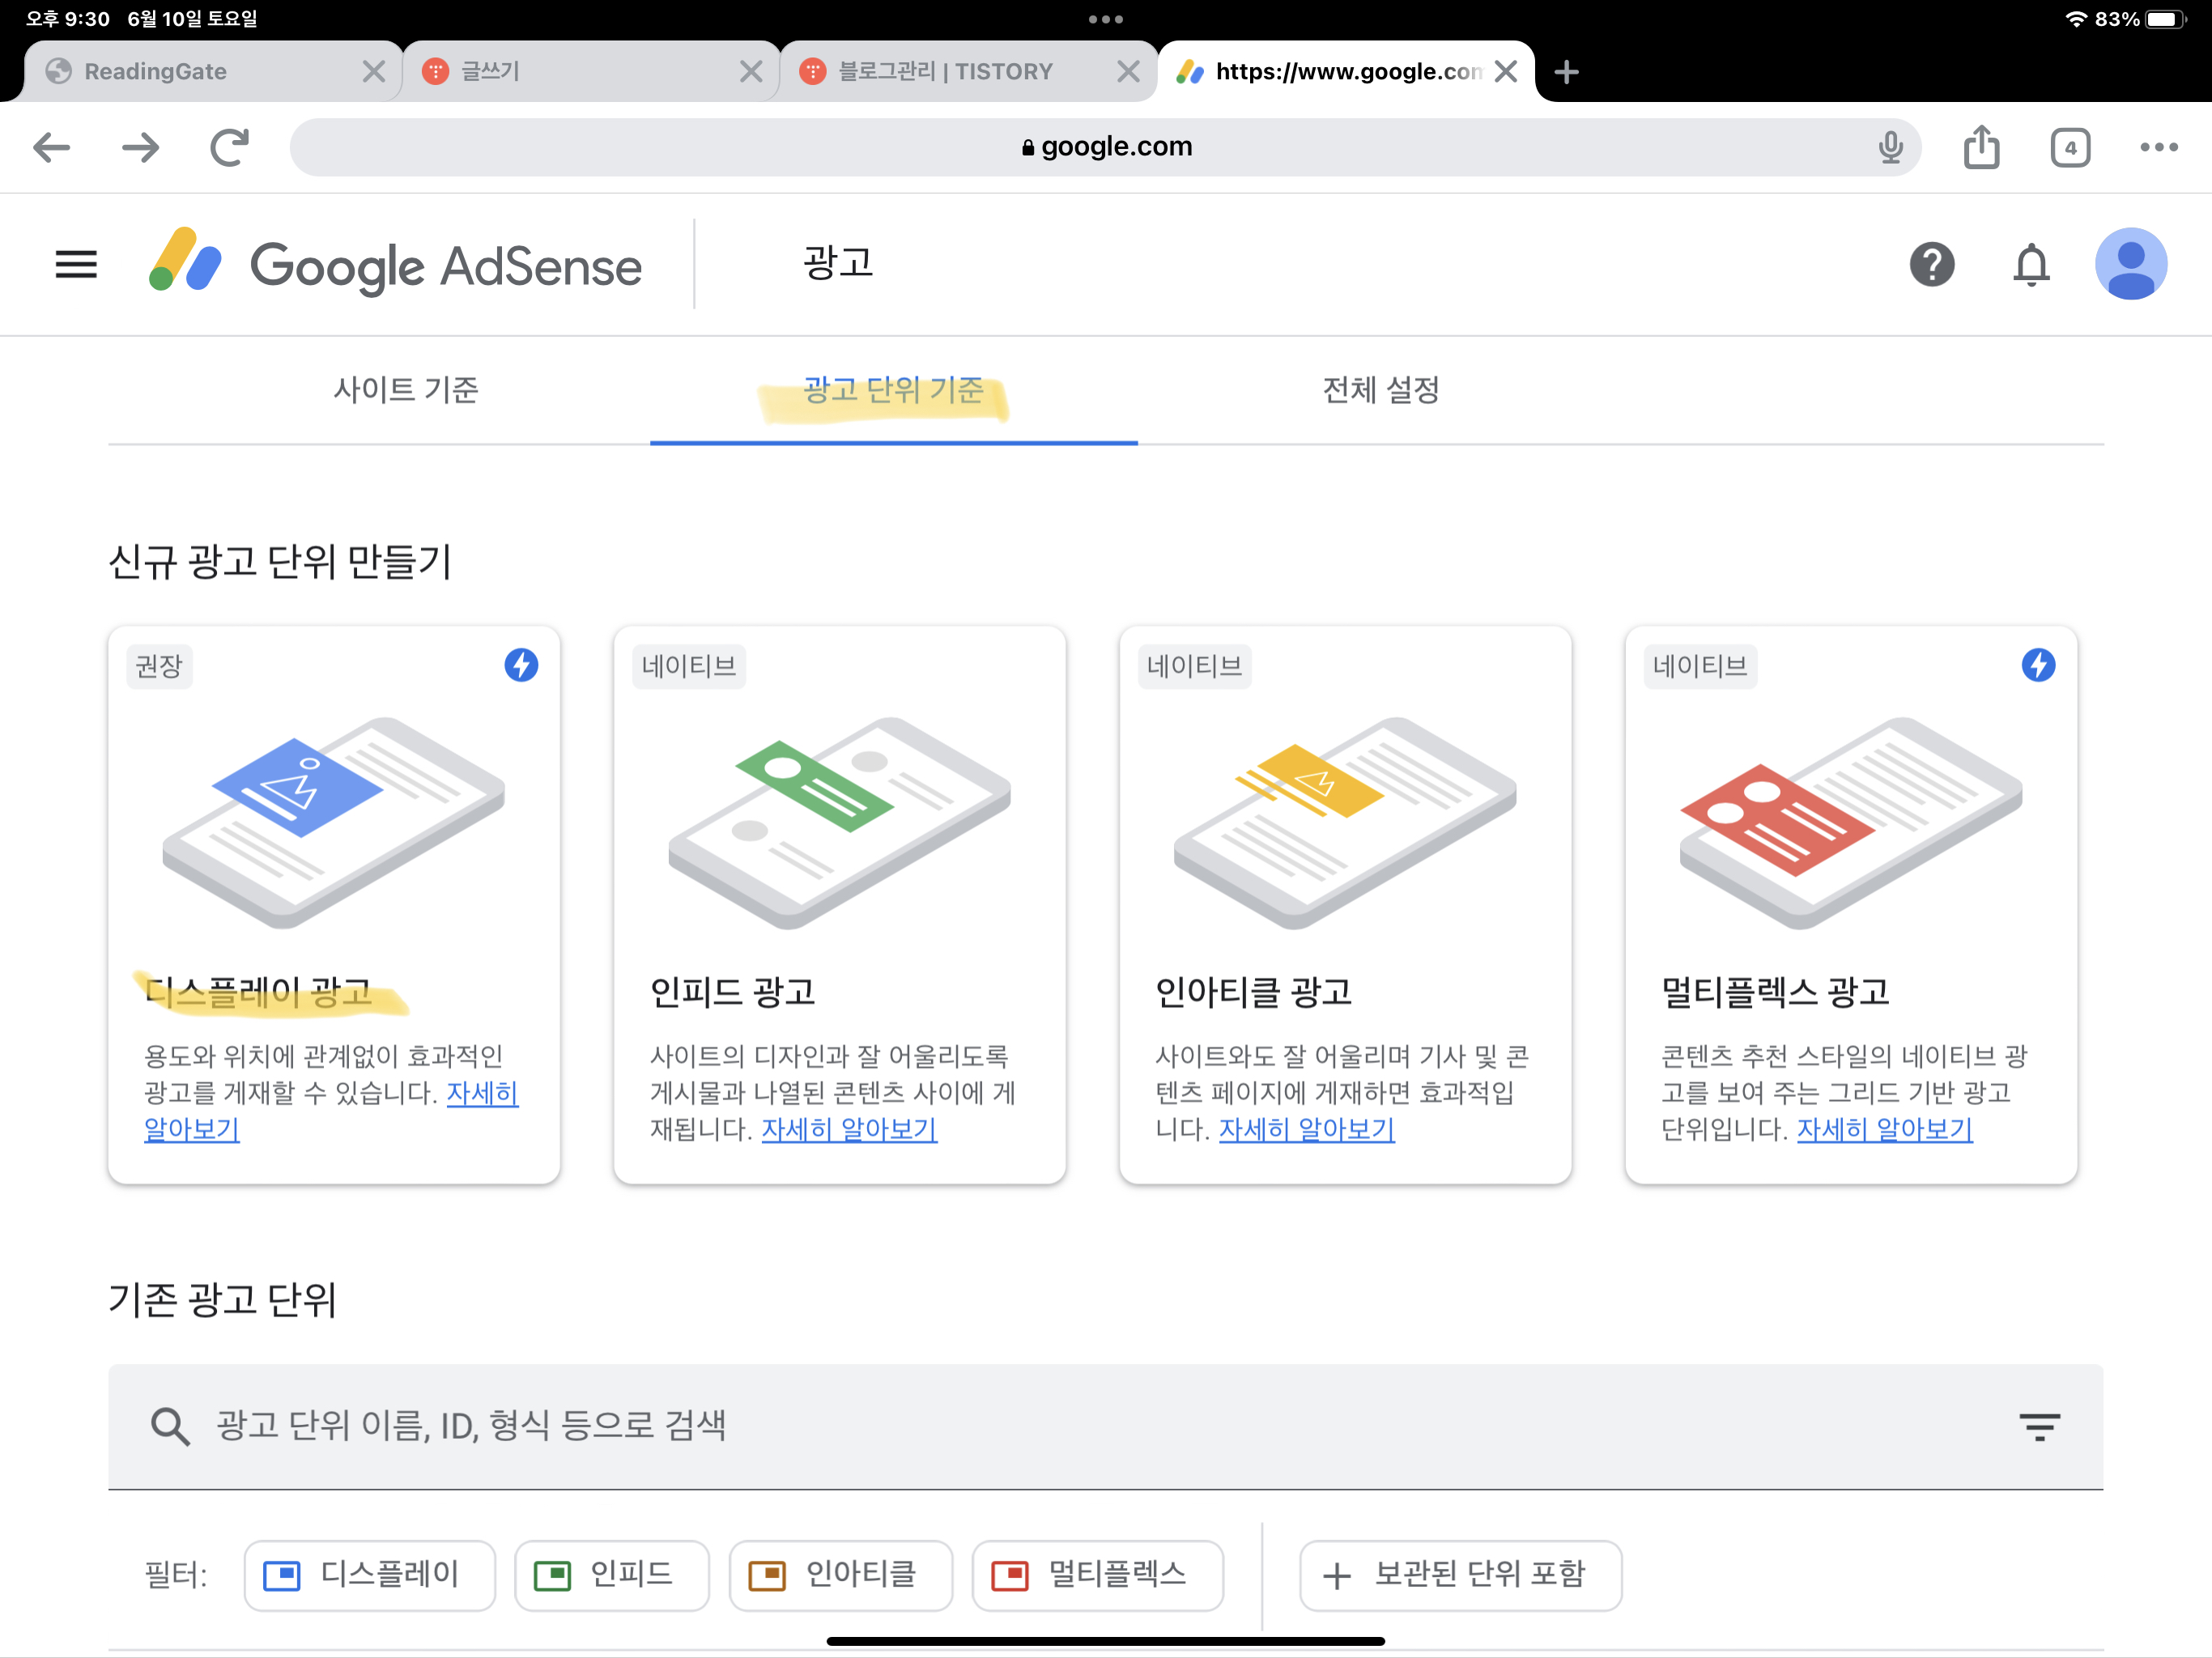2212x1658 pixels.
Task: Open the filter list icon in search bar
Action: [2038, 1426]
